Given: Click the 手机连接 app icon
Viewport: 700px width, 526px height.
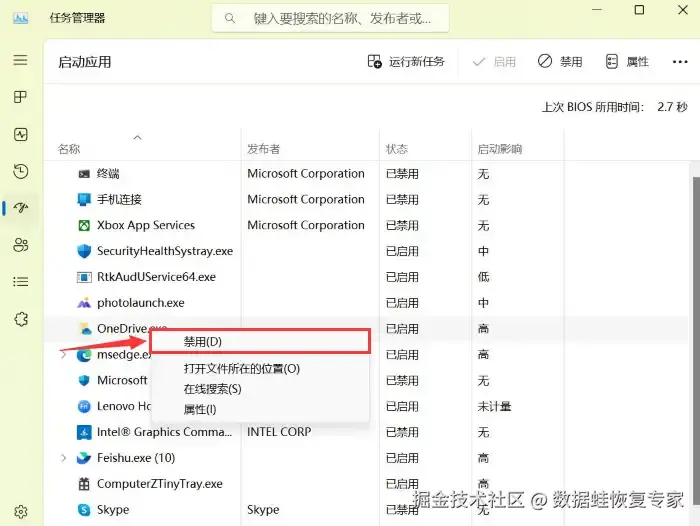Looking at the screenshot, I should point(84,200).
